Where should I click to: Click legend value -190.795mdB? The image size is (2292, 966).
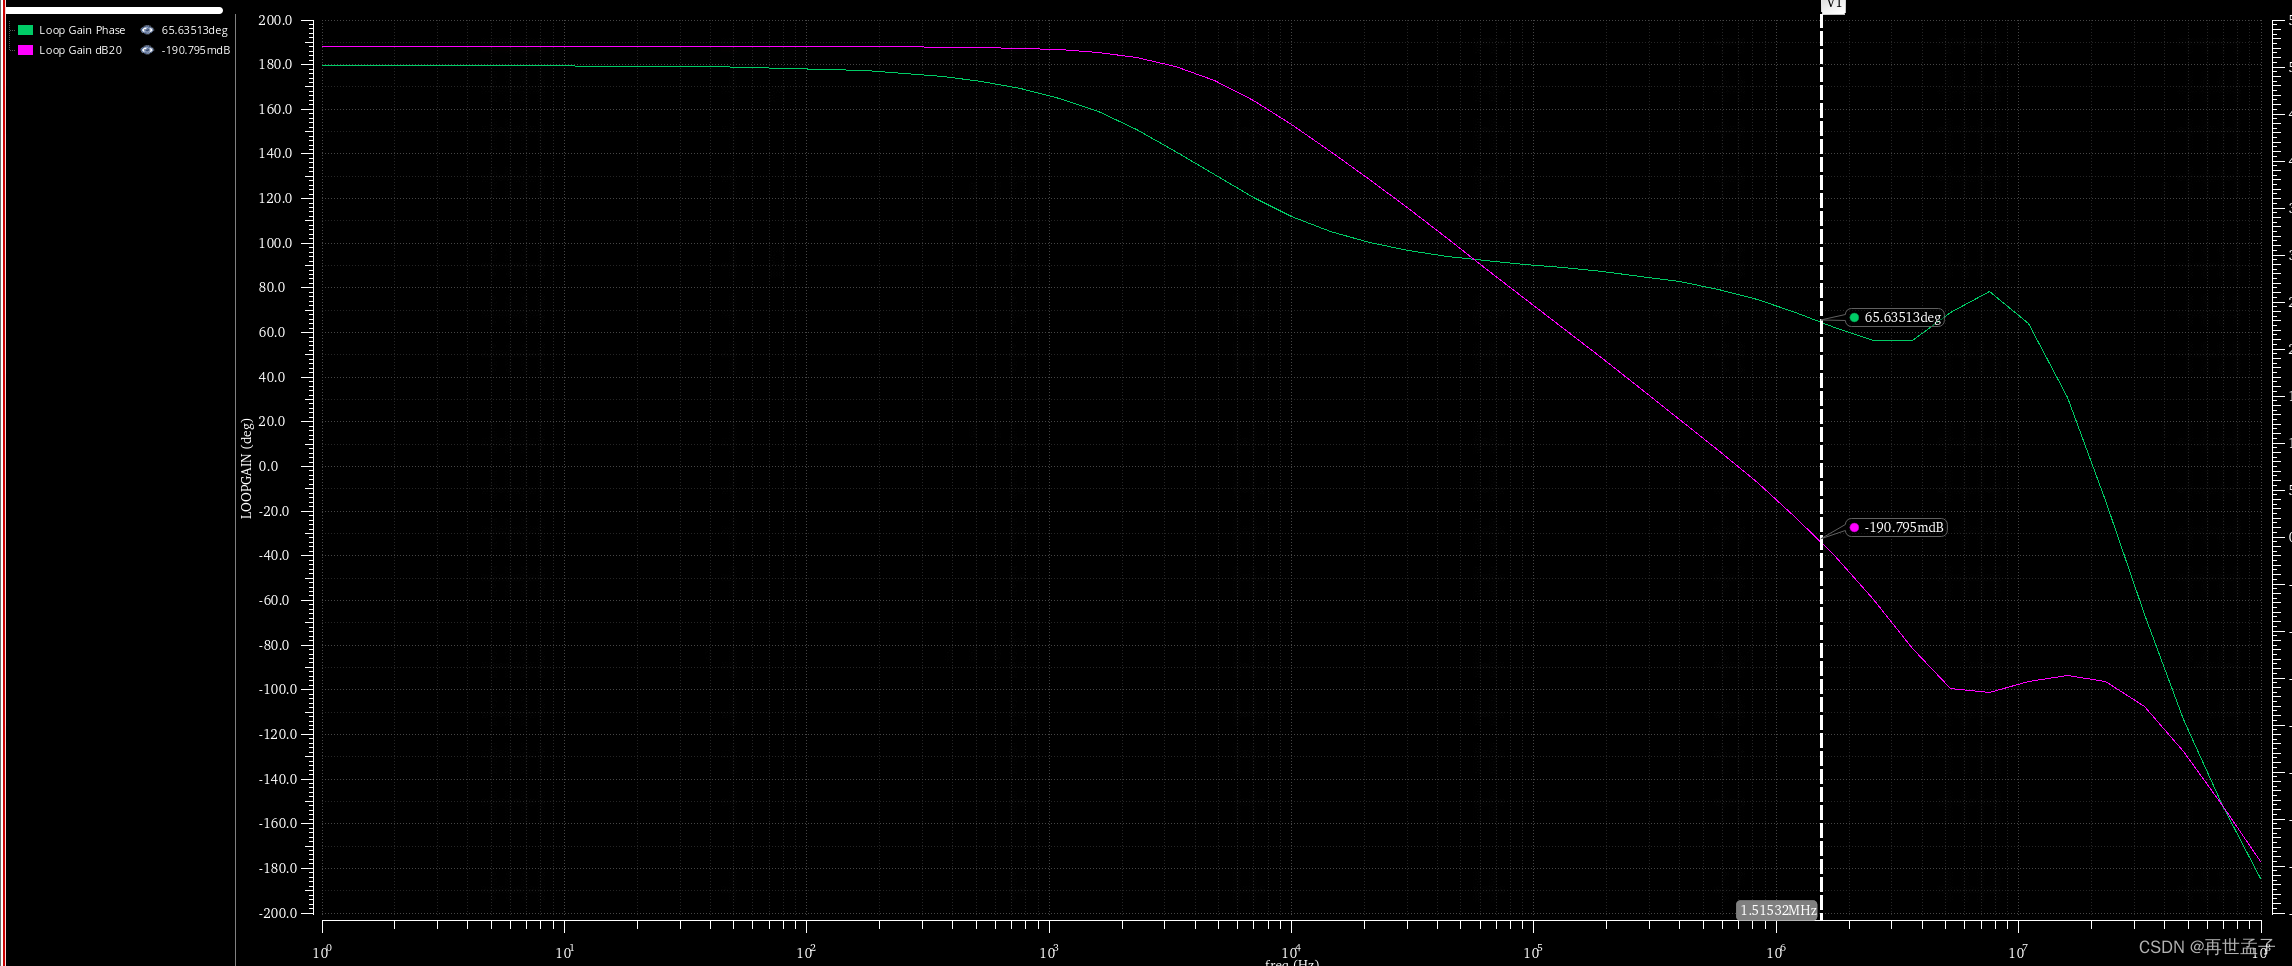click(196, 50)
